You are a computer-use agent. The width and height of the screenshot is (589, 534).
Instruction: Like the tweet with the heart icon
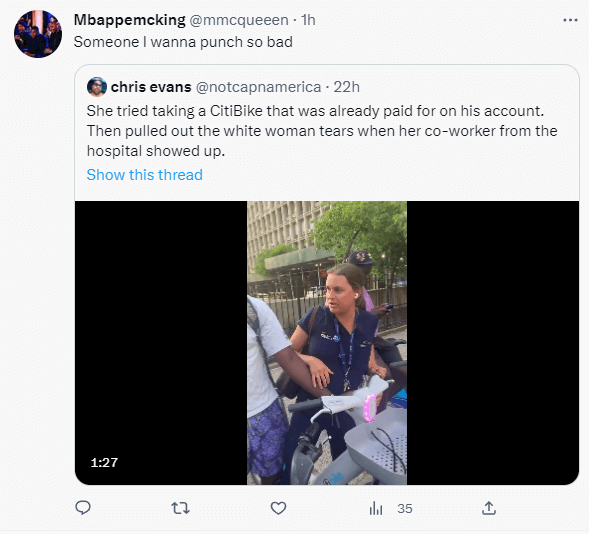pos(278,508)
